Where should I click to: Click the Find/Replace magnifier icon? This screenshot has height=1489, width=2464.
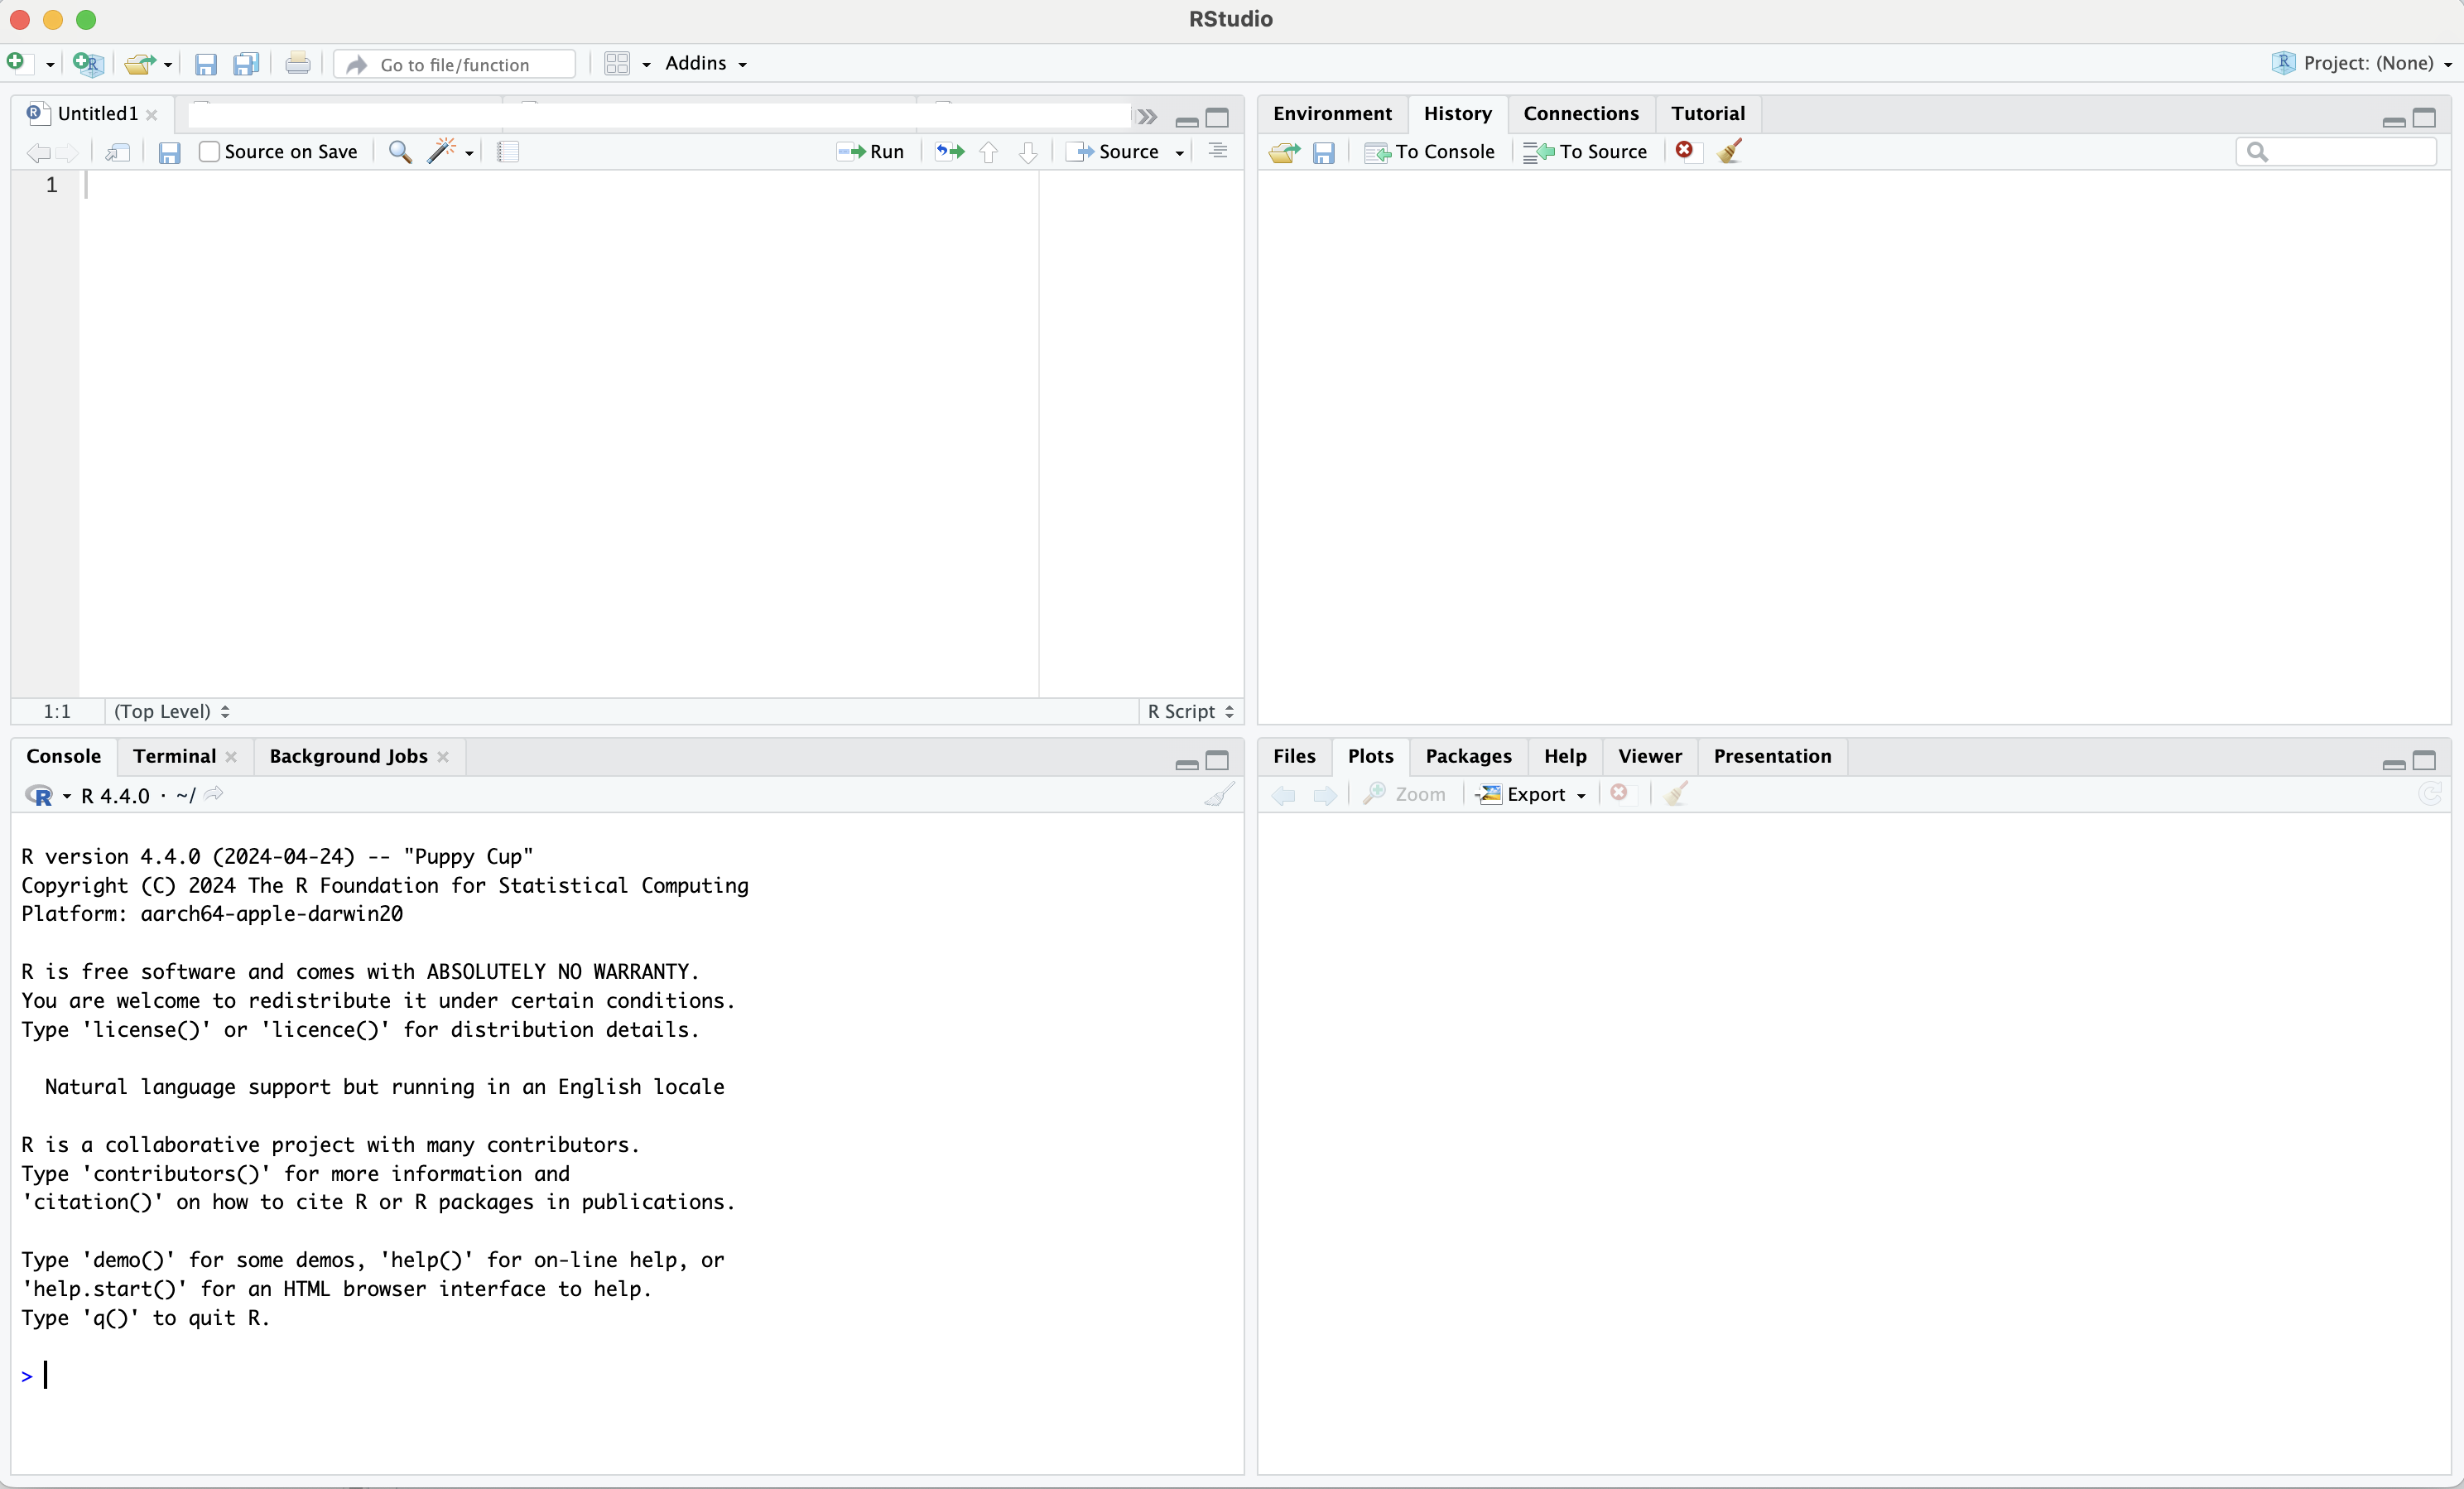(x=400, y=152)
